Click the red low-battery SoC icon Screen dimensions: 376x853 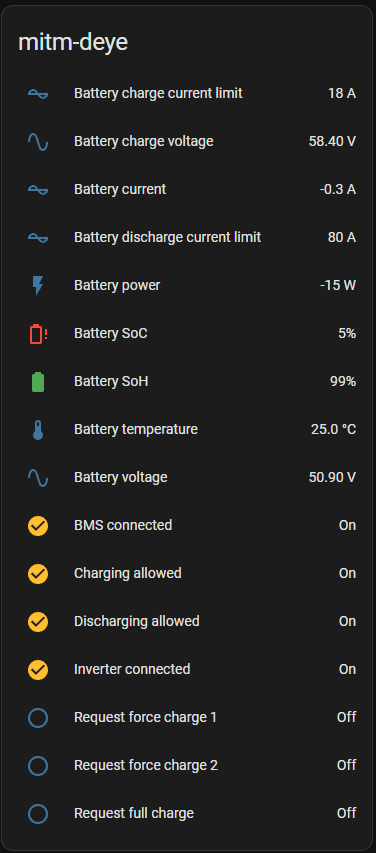38,333
